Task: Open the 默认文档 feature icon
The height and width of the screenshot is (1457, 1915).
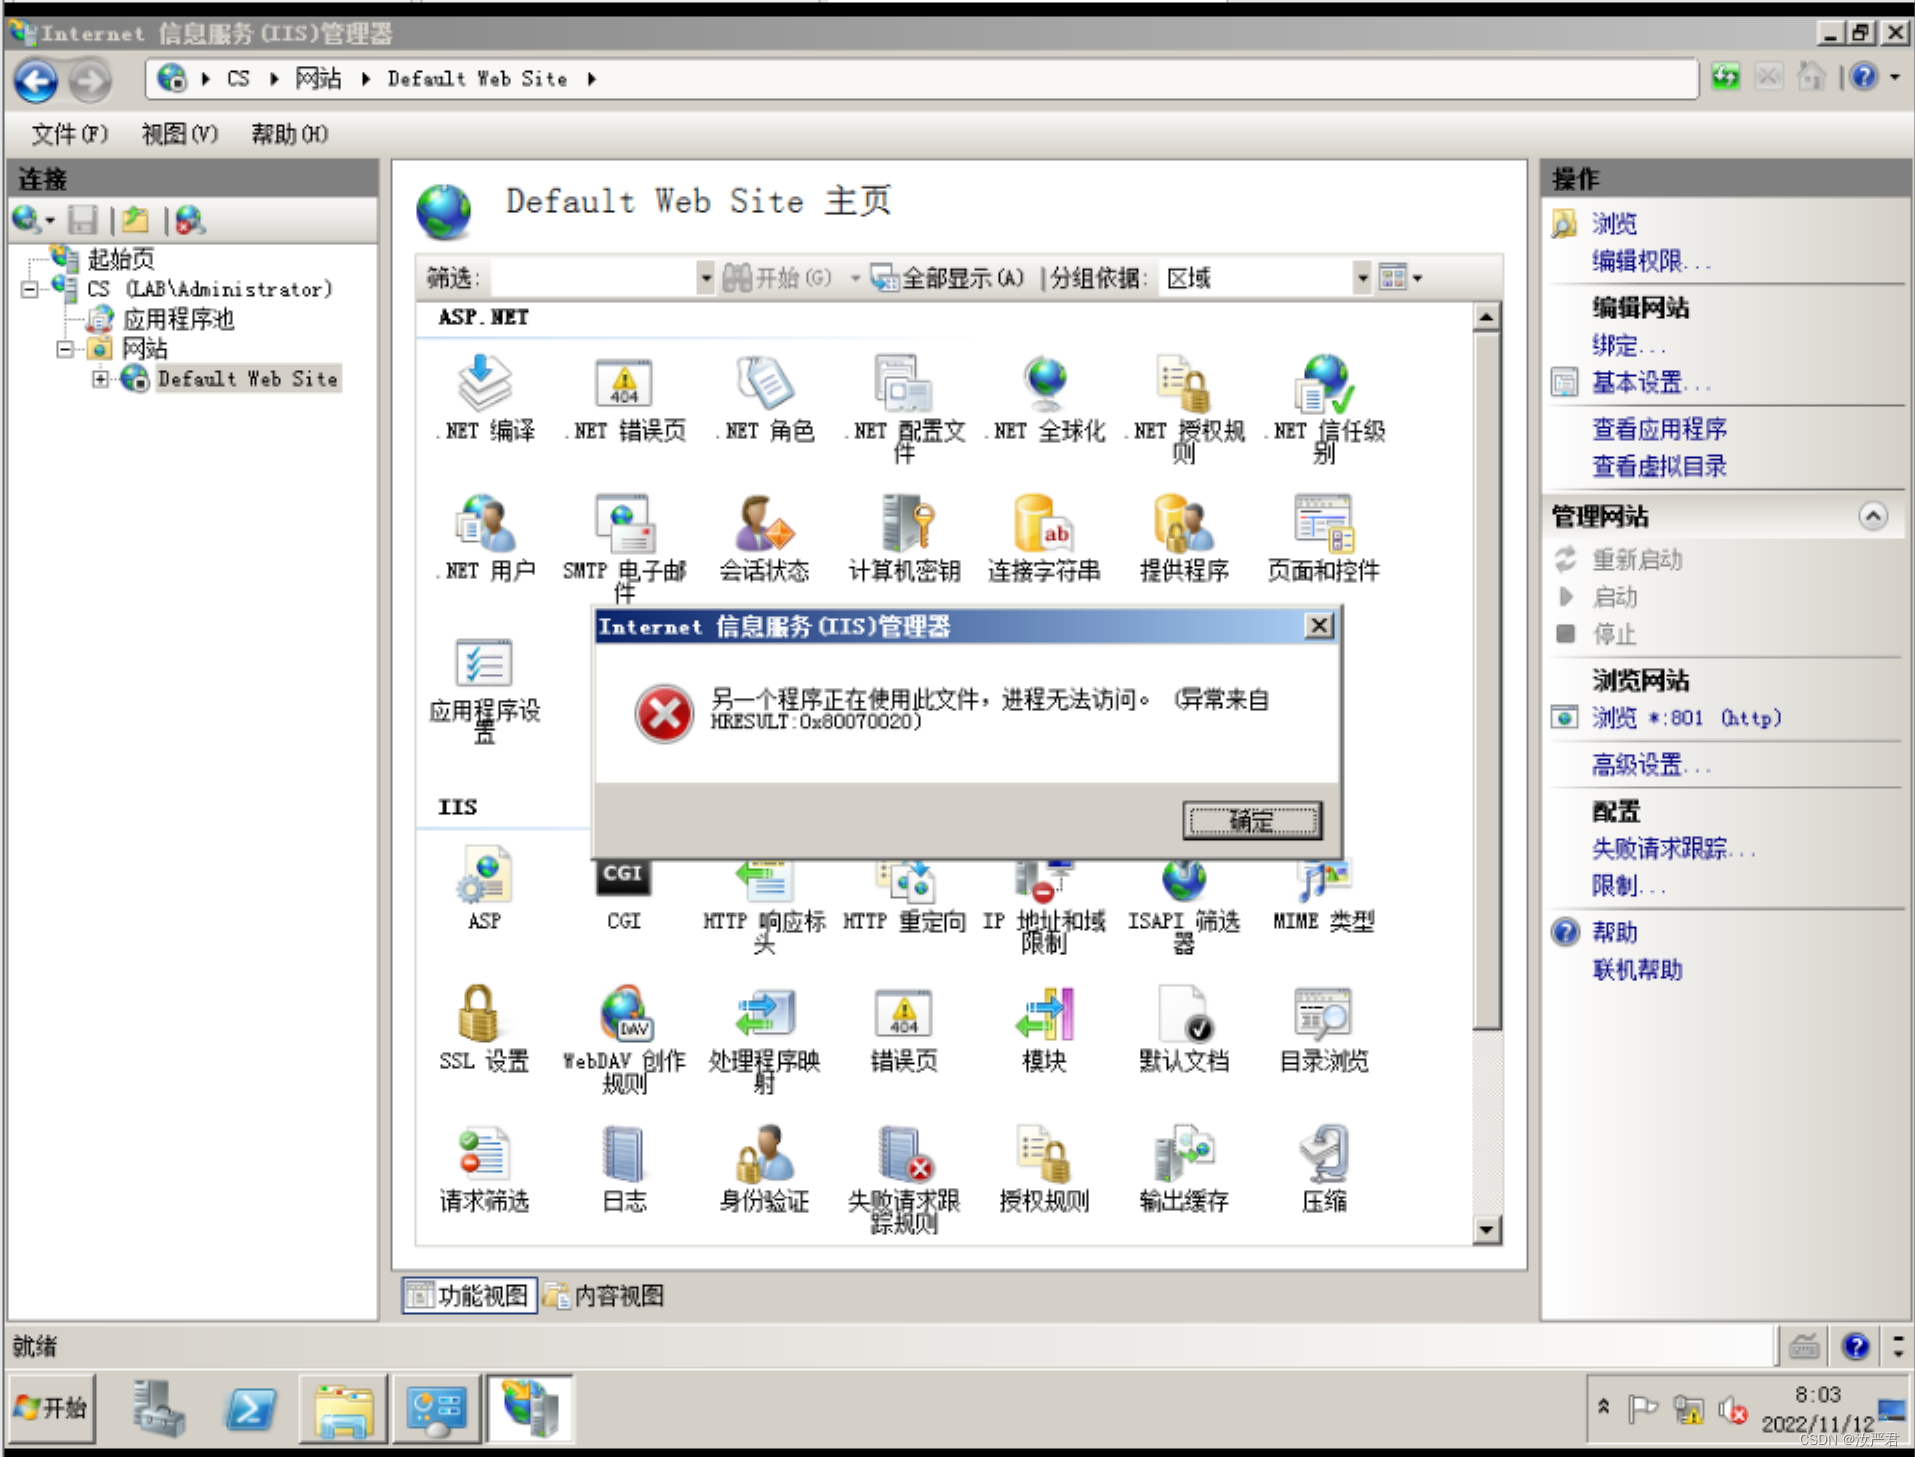Action: (x=1185, y=1014)
